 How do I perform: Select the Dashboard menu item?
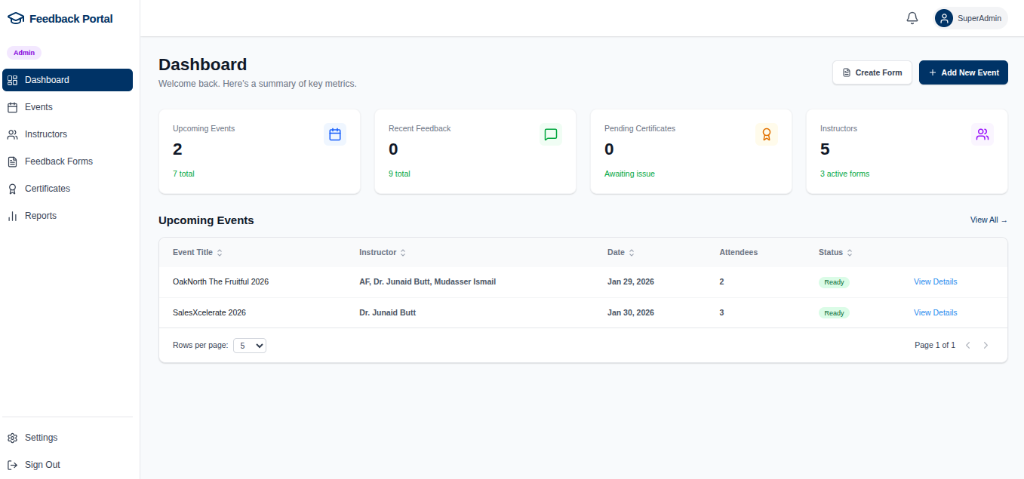point(67,80)
